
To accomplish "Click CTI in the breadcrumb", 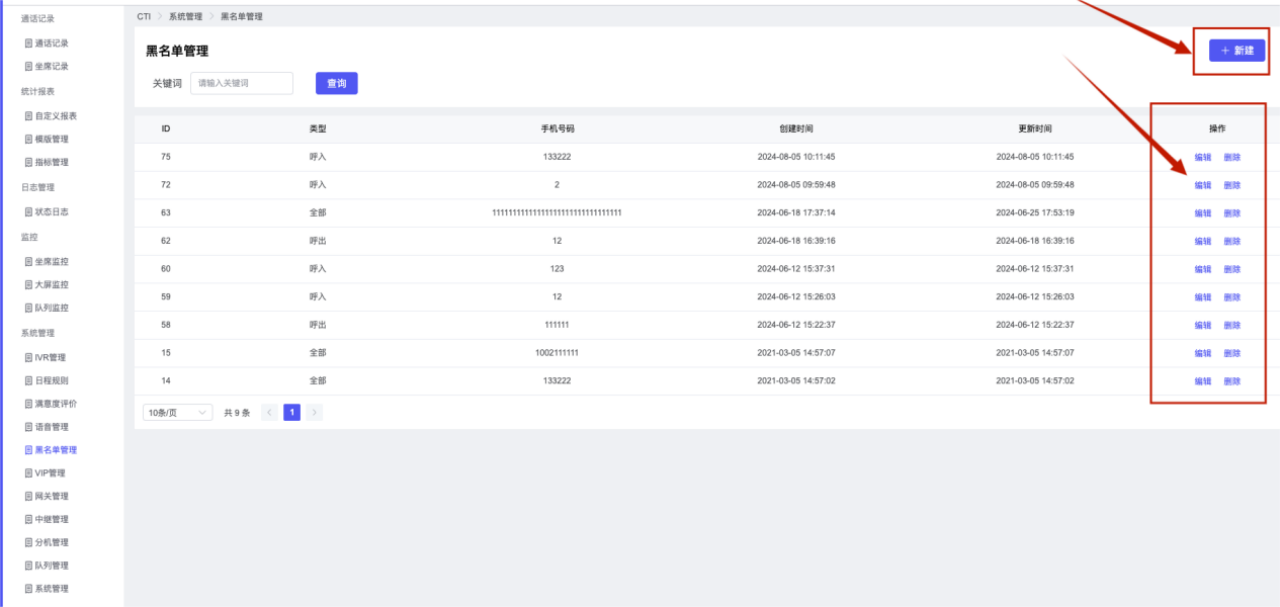I will (144, 17).
